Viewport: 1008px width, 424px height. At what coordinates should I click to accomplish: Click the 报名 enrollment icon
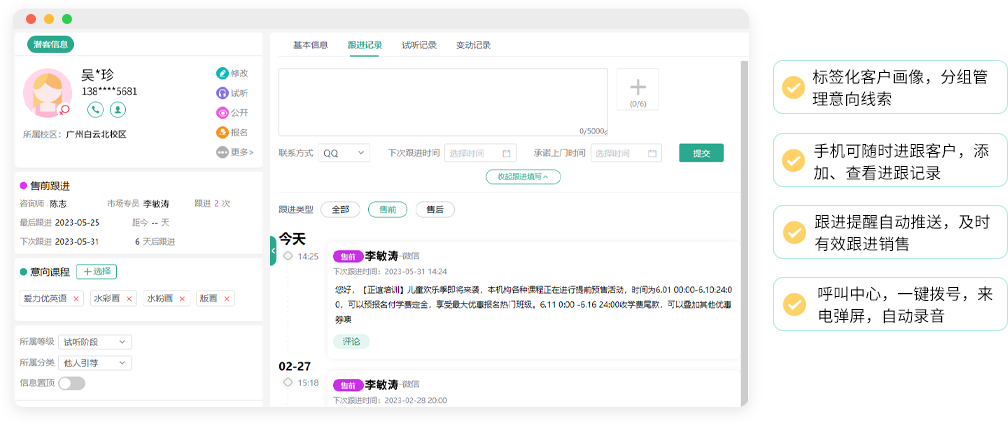point(222,132)
